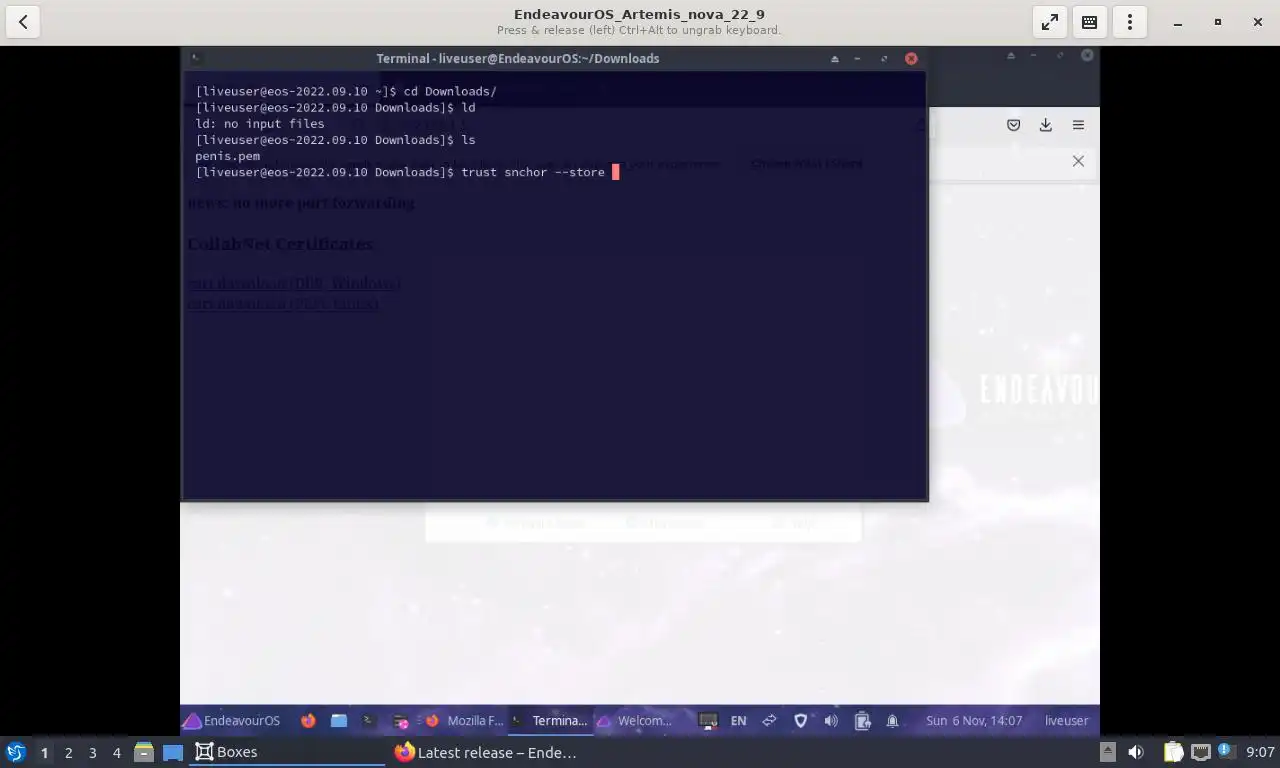Switch to host virtual desktop 4
The image size is (1280, 768).
[x=116, y=752]
